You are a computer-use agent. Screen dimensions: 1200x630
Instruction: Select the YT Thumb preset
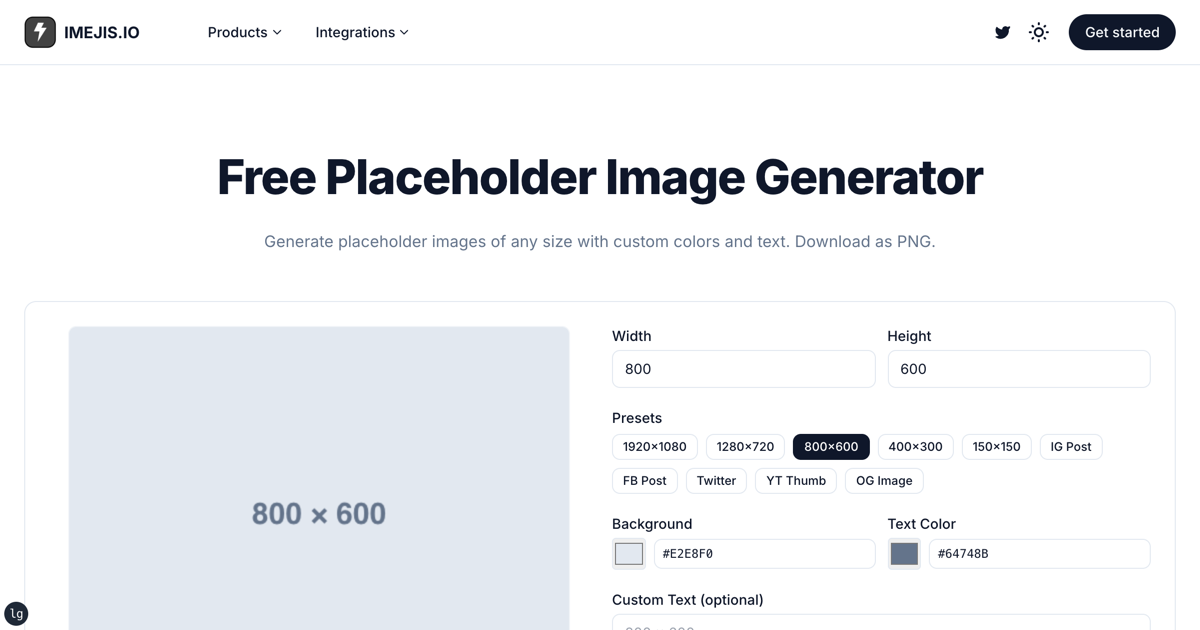(x=795, y=480)
